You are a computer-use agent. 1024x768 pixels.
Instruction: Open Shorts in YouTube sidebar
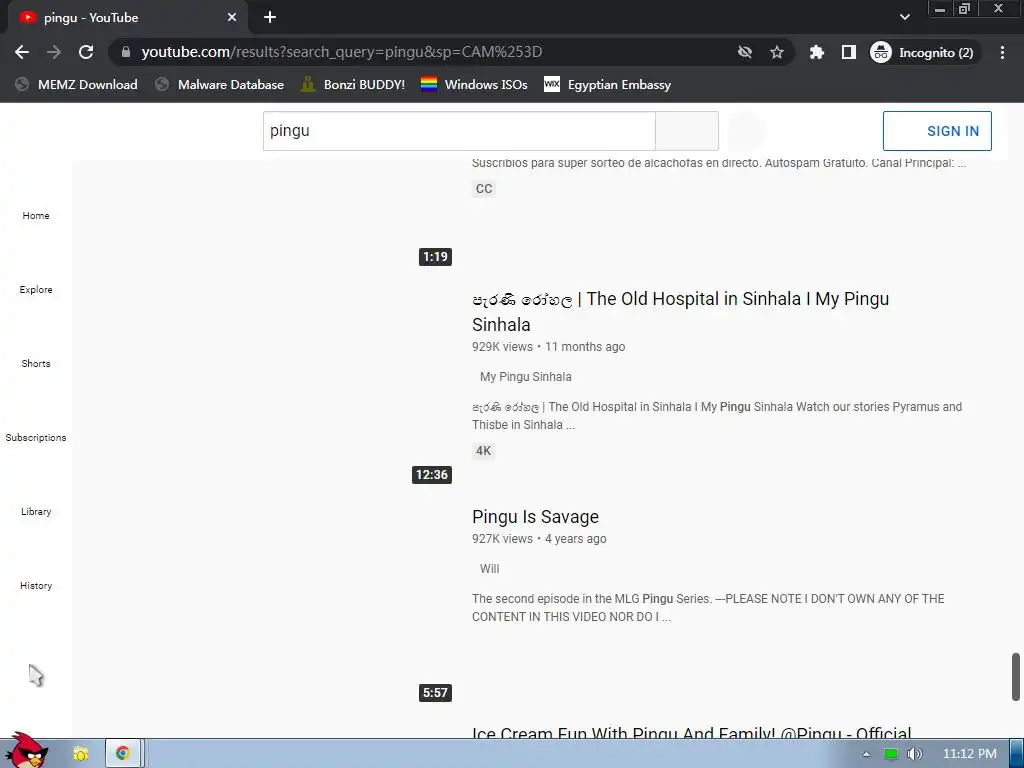(x=36, y=363)
